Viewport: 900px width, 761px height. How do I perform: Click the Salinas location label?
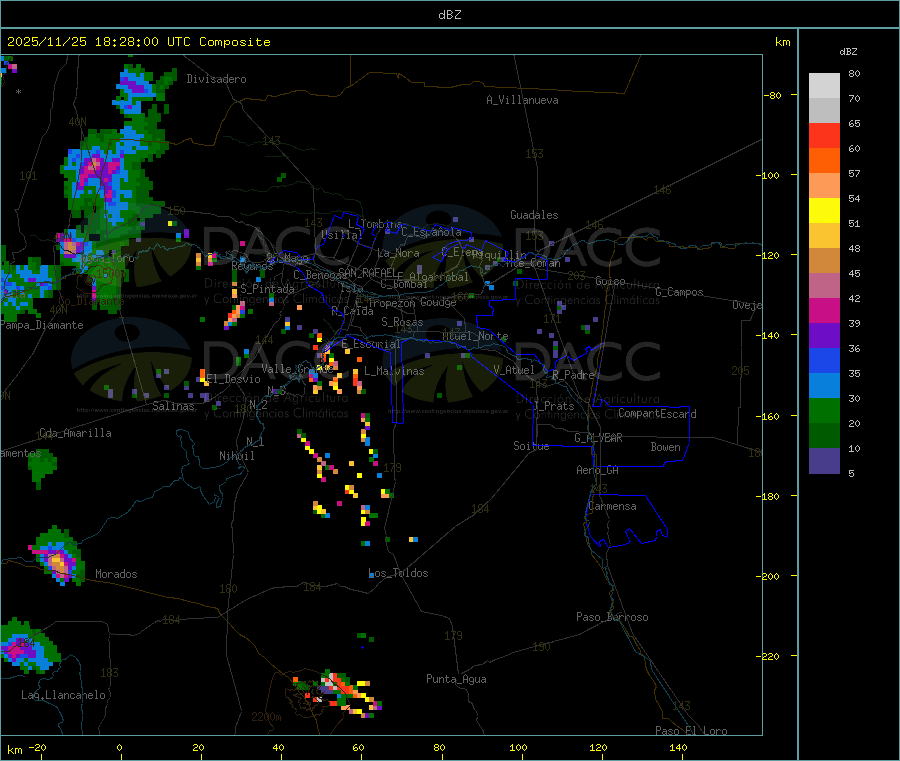(173, 406)
